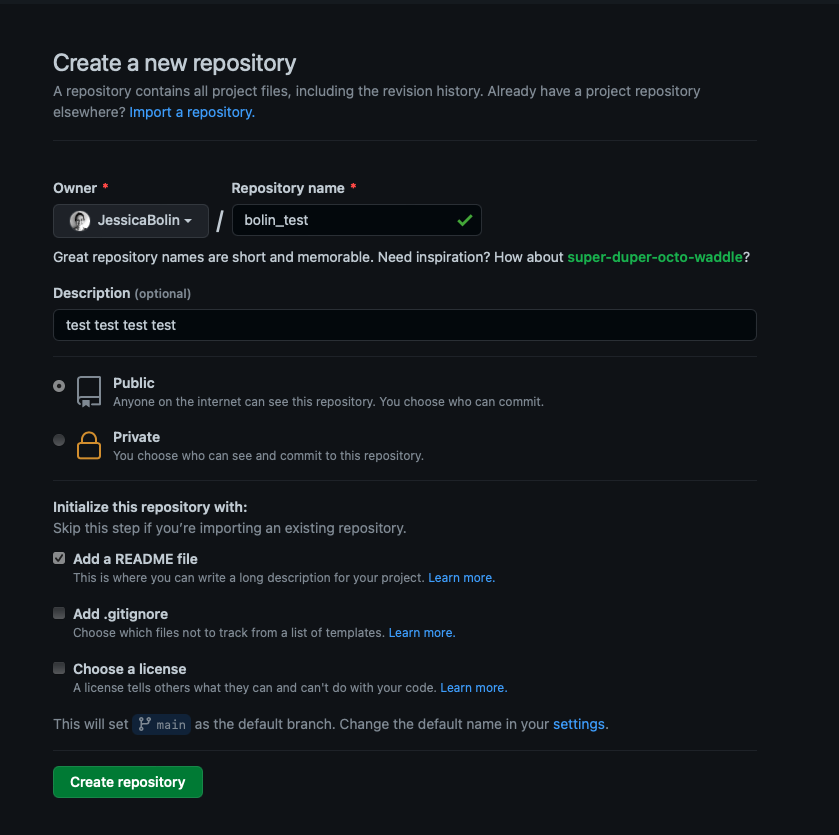Open the Import a repository link
Screen dimensions: 839x835
[192, 112]
